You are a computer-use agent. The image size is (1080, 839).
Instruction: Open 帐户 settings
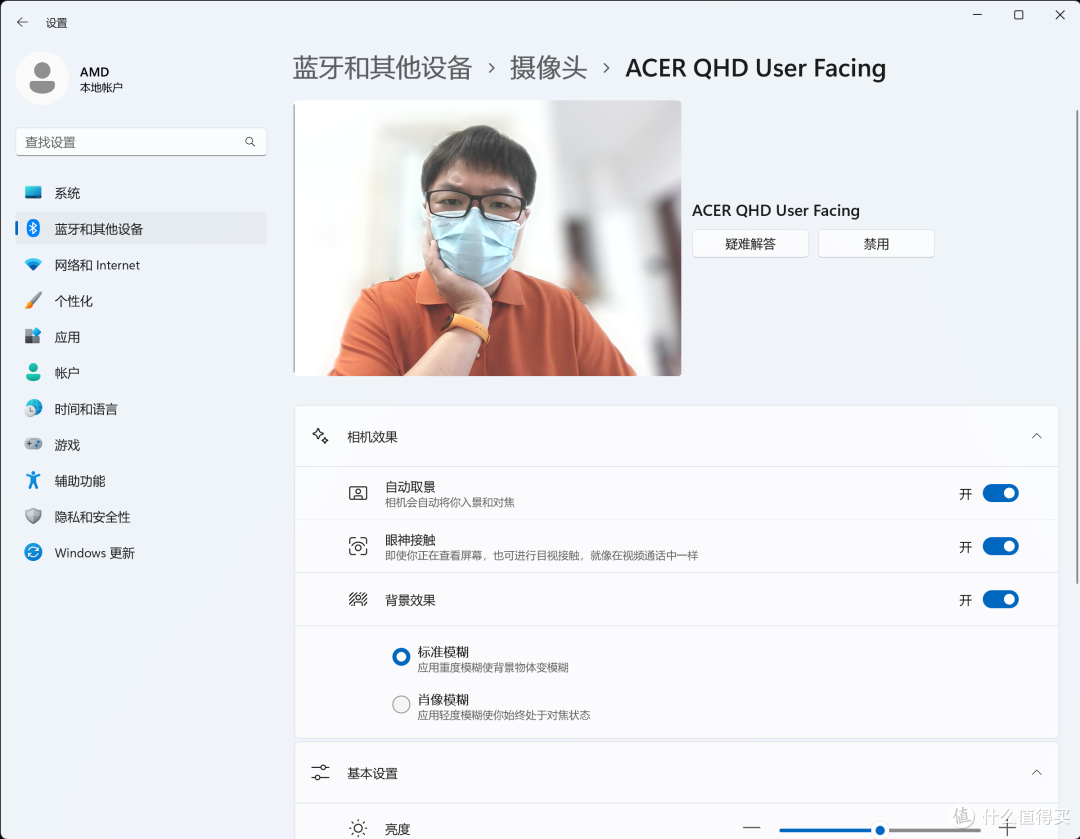141,372
